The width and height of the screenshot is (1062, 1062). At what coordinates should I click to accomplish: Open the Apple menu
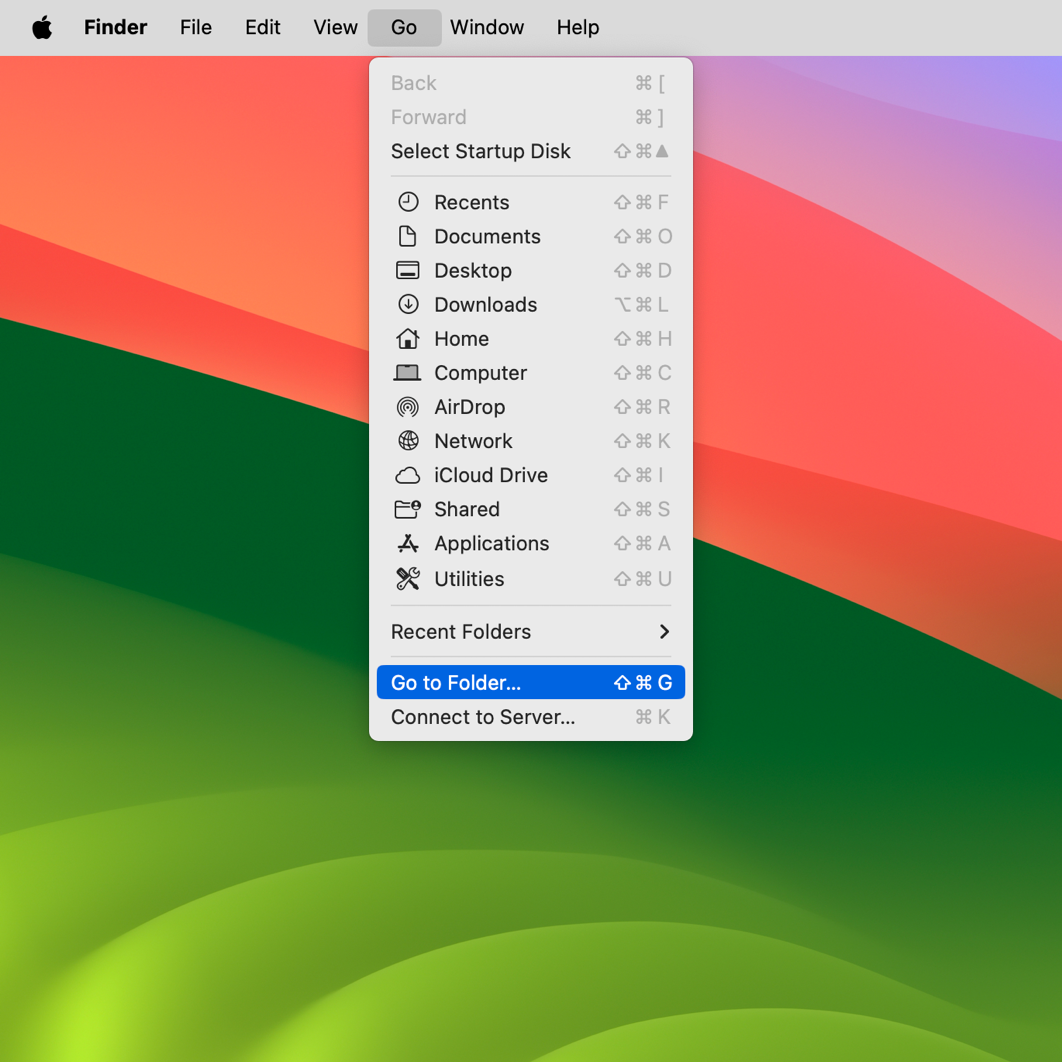[x=42, y=27]
